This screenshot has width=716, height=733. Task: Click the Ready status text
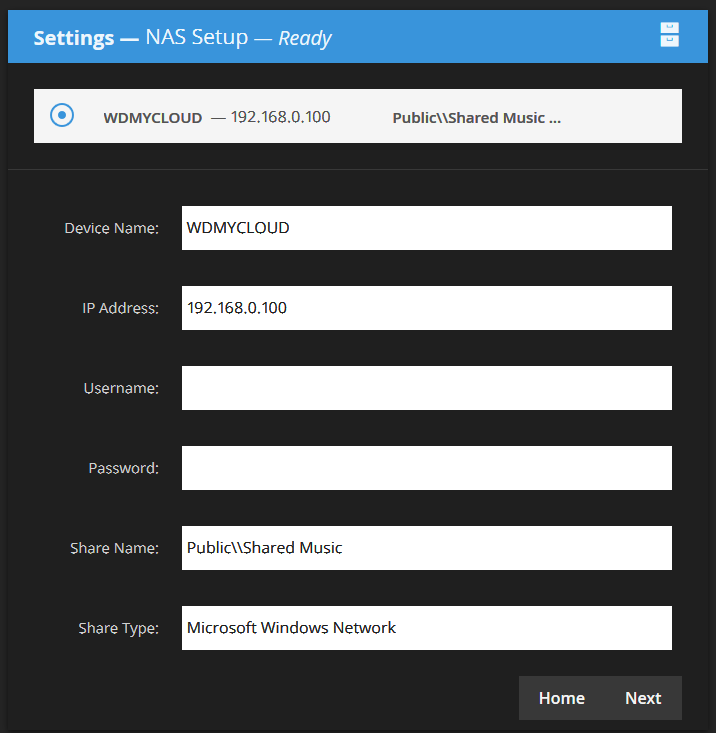(x=305, y=38)
